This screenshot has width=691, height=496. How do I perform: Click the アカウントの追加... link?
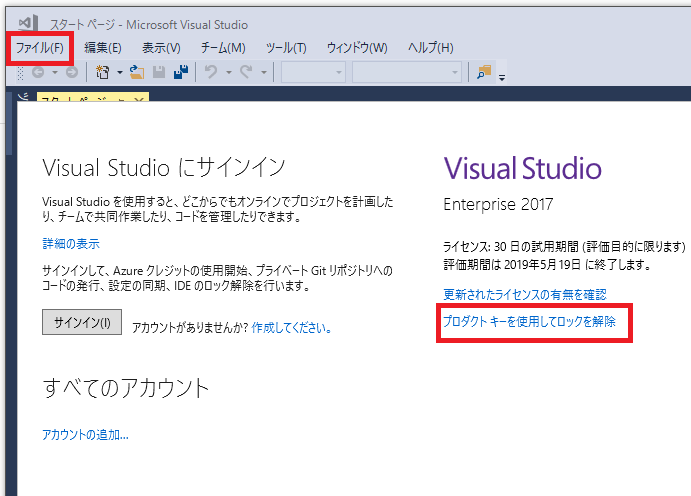pyautogui.click(x=85, y=435)
